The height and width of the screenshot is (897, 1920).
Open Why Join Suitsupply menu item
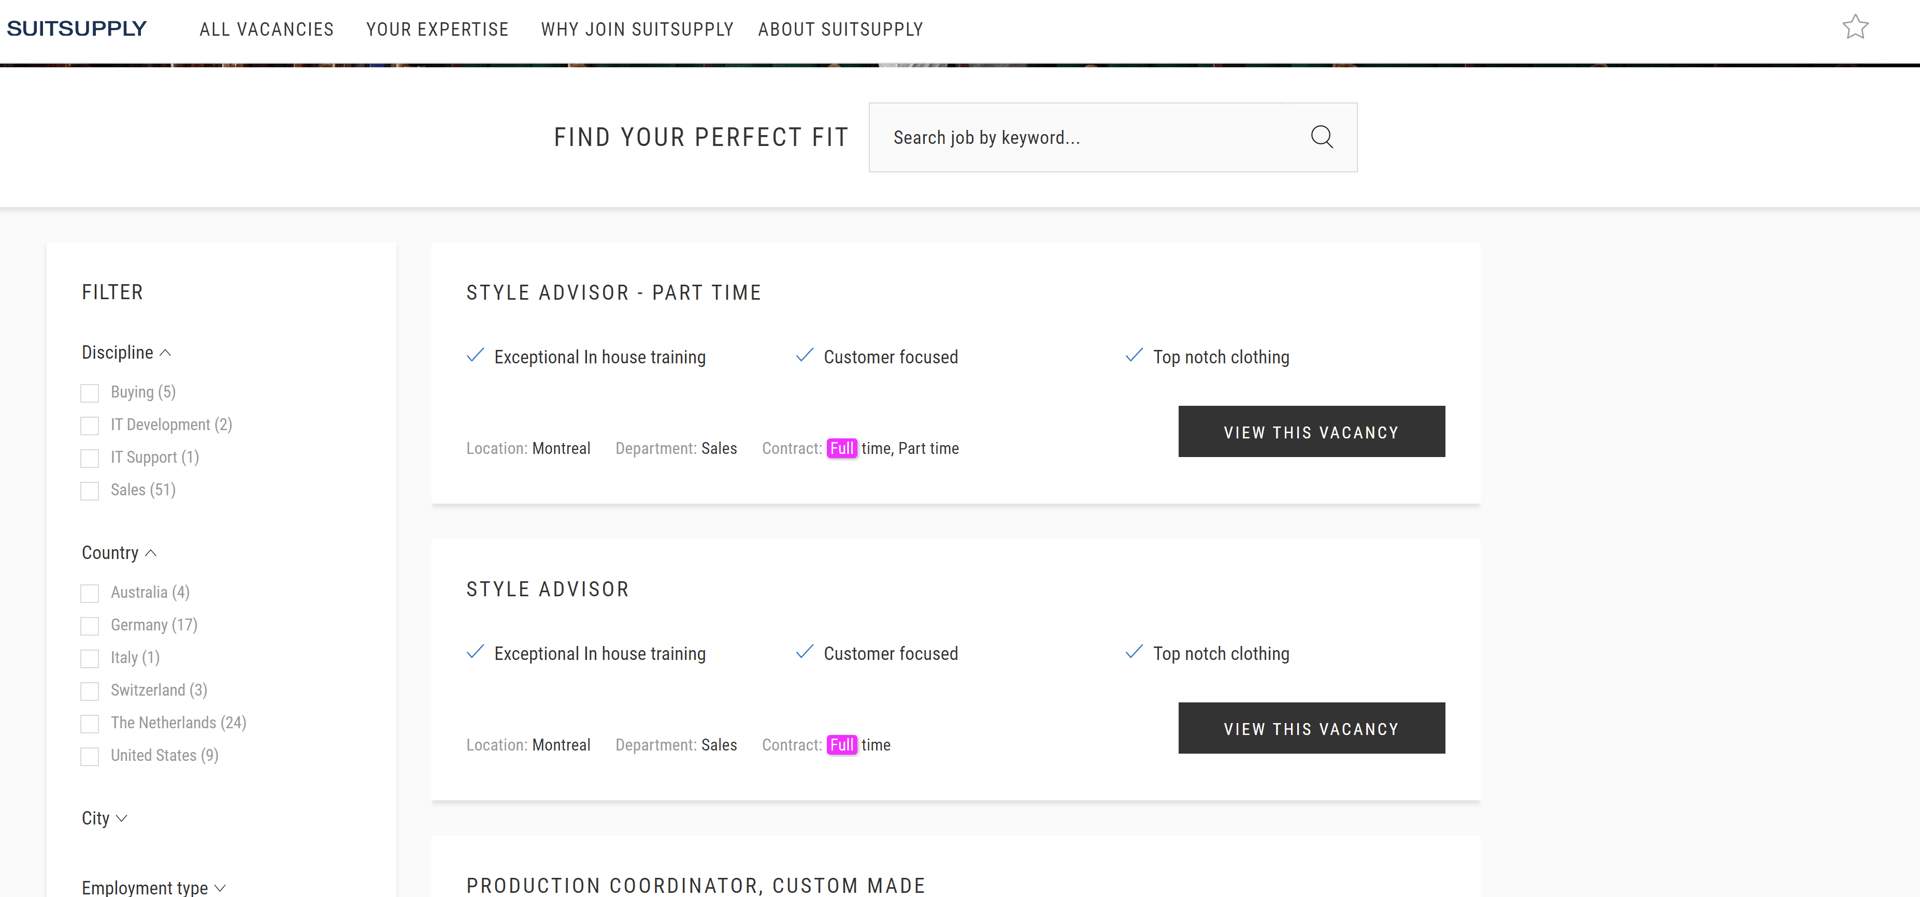point(637,30)
